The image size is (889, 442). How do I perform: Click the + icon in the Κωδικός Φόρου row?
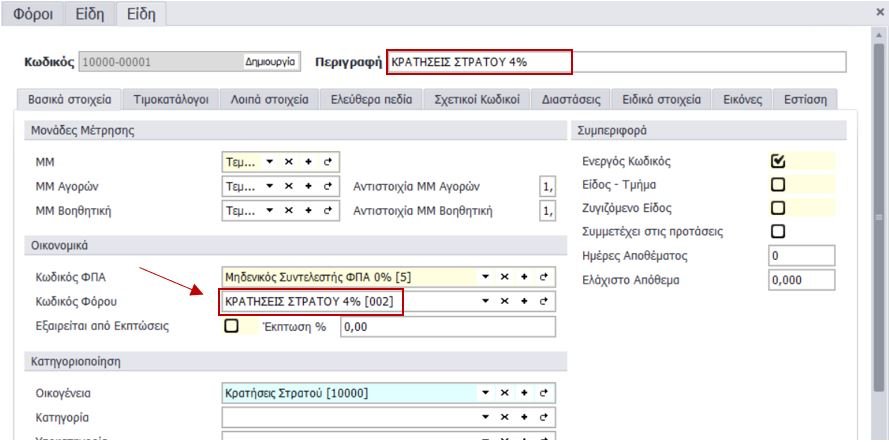coord(525,301)
